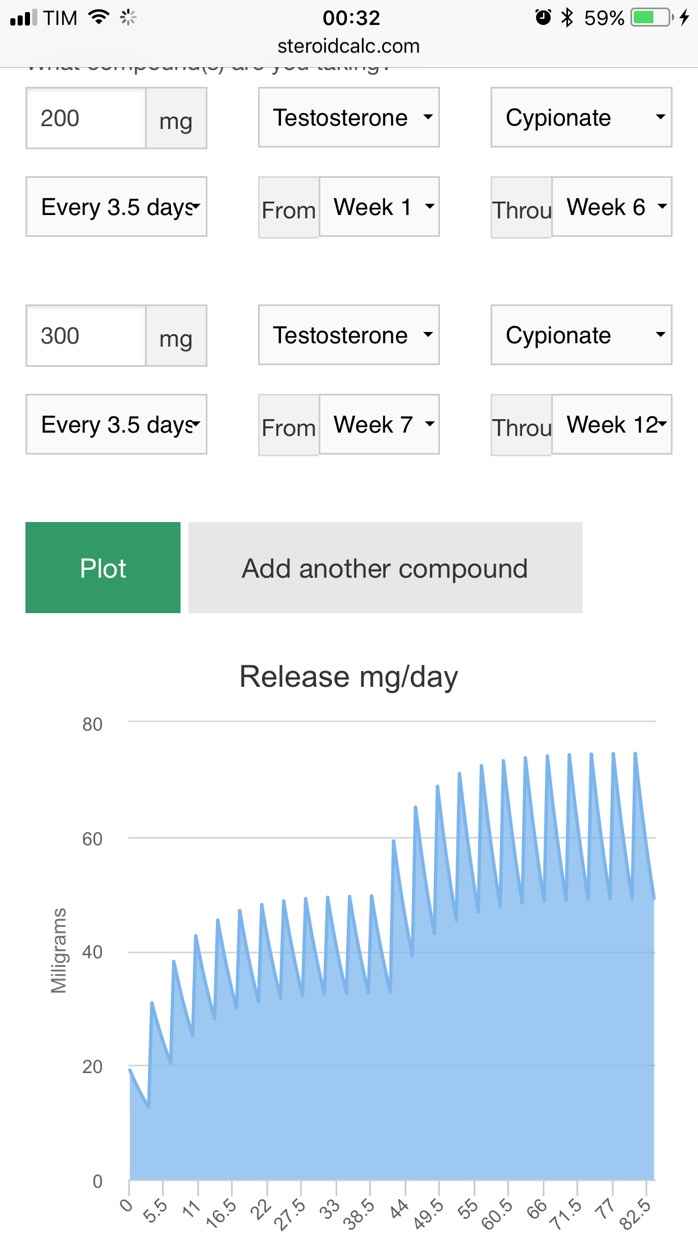Change first Every 3.5 days frequency
This screenshot has height=1242, width=698.
pos(116,207)
